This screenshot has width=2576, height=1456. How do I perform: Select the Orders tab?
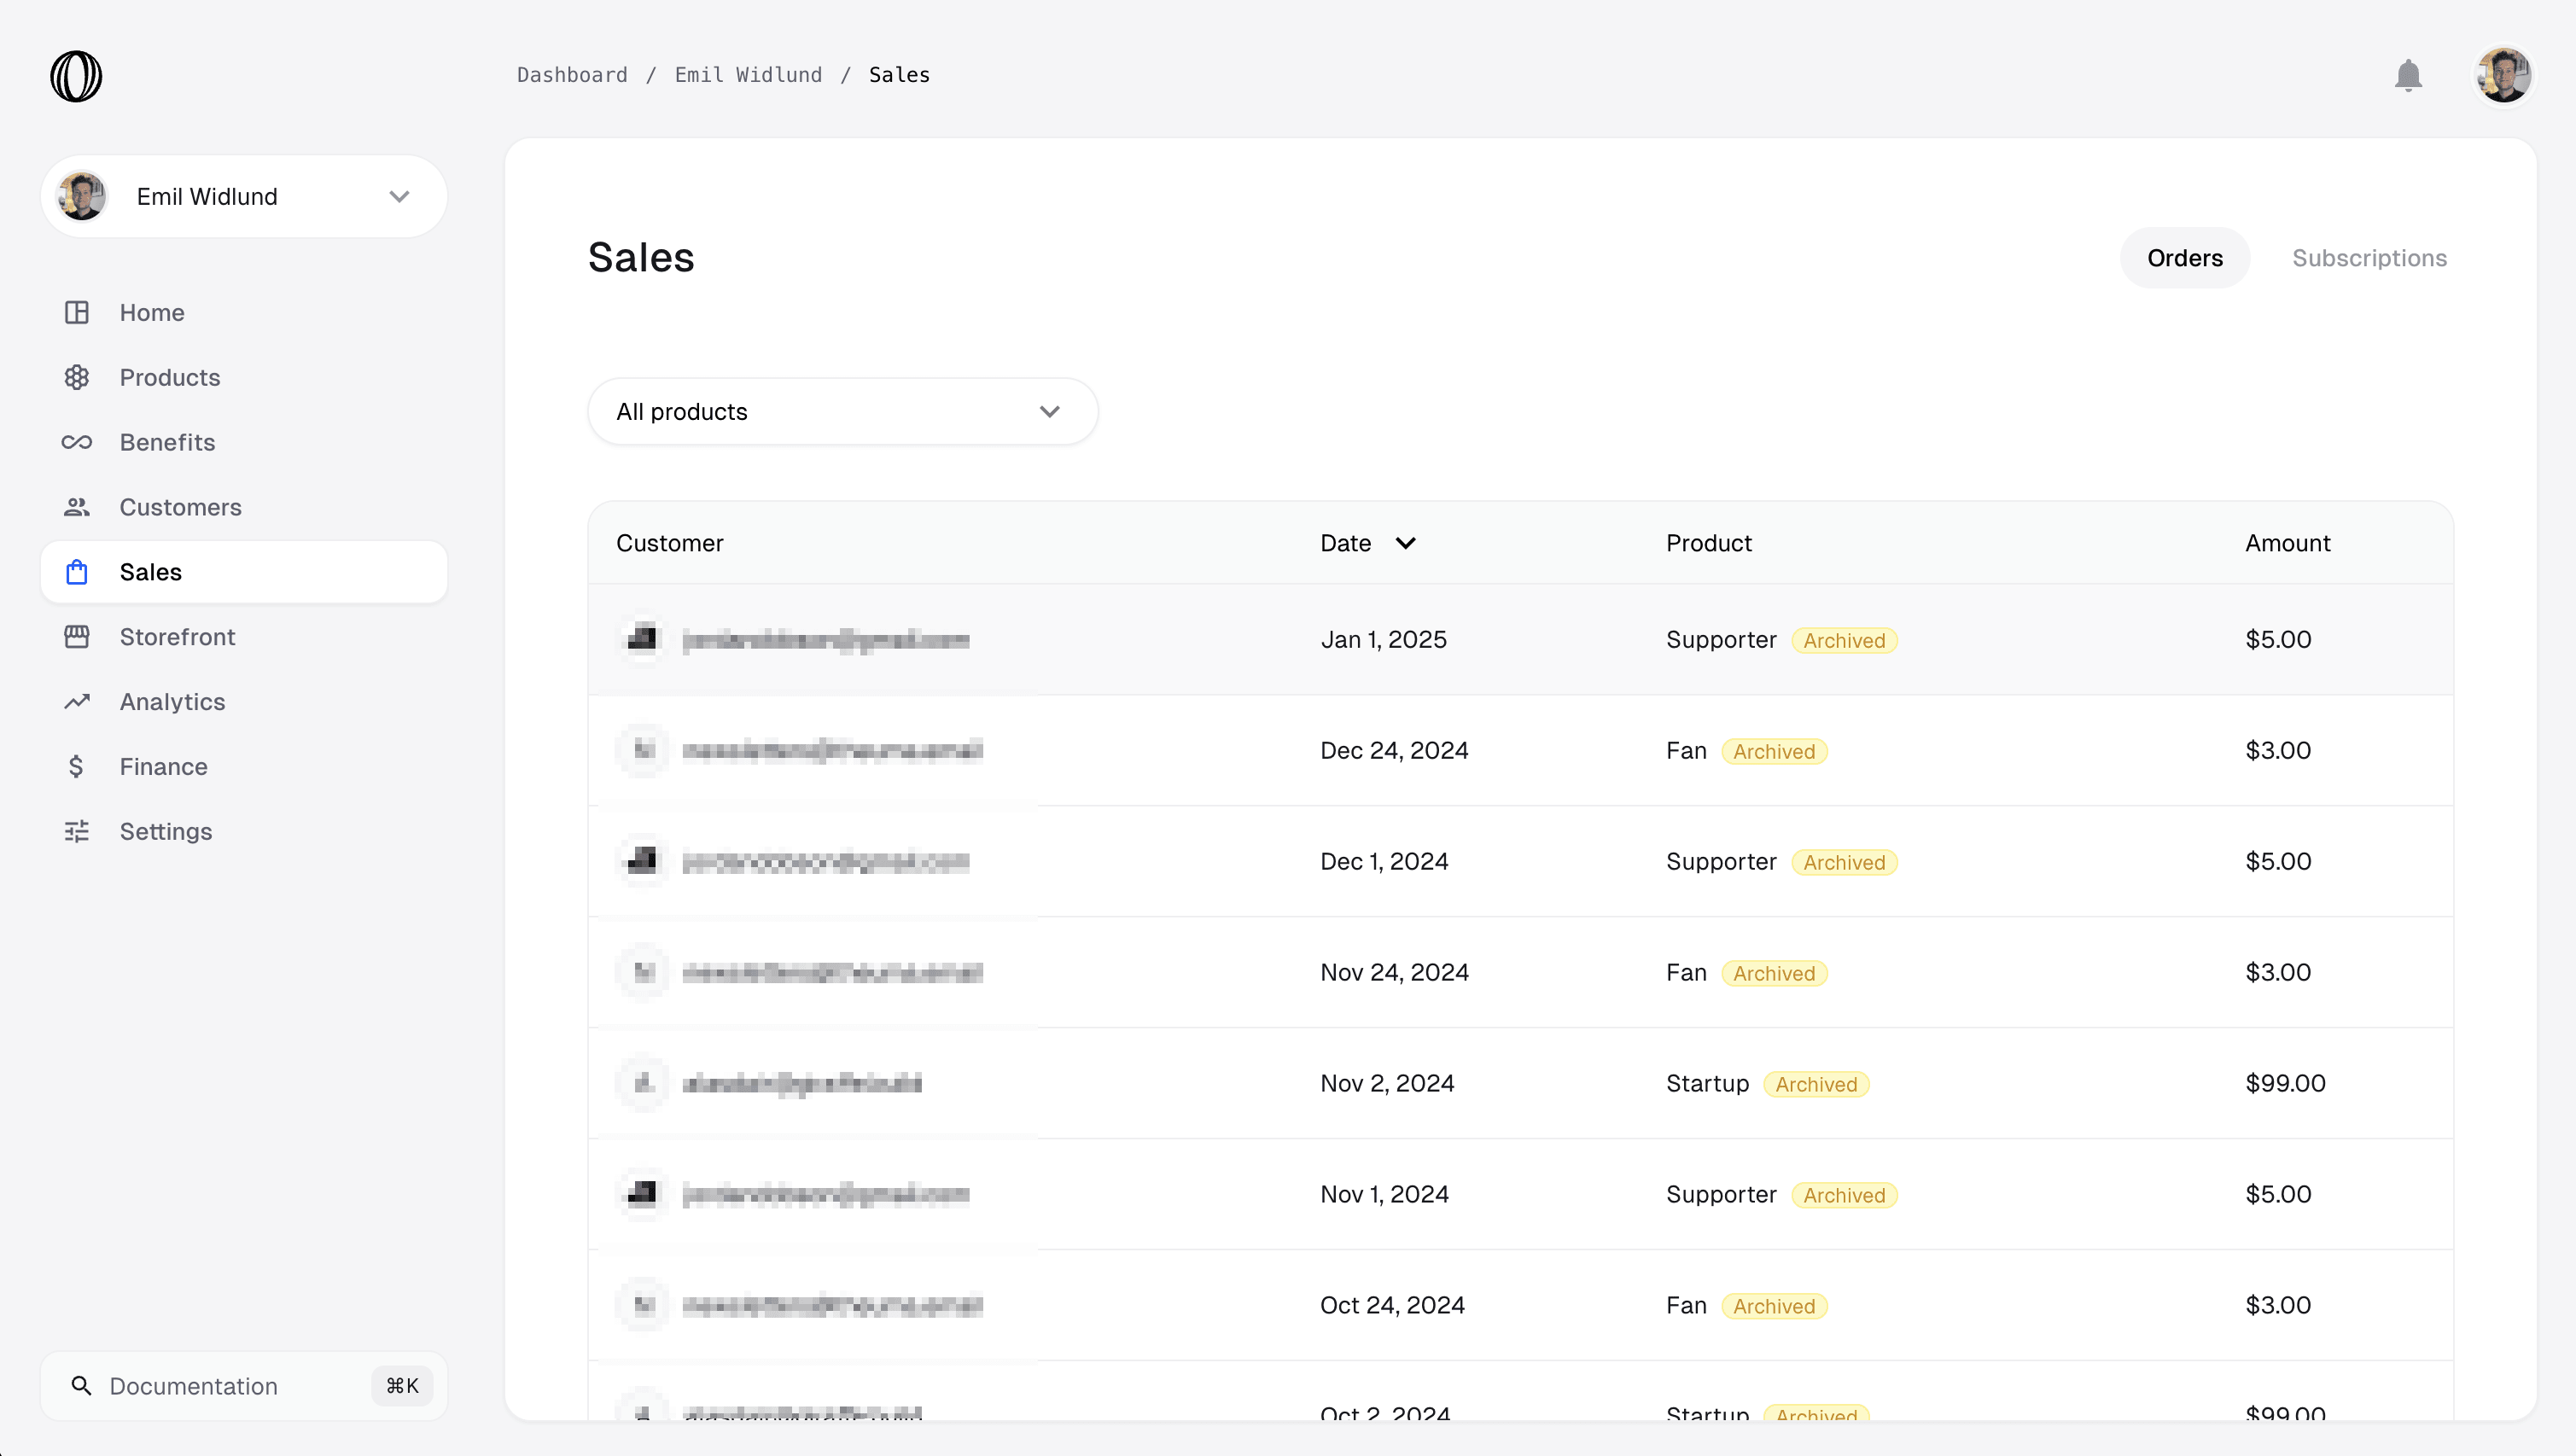point(2184,258)
